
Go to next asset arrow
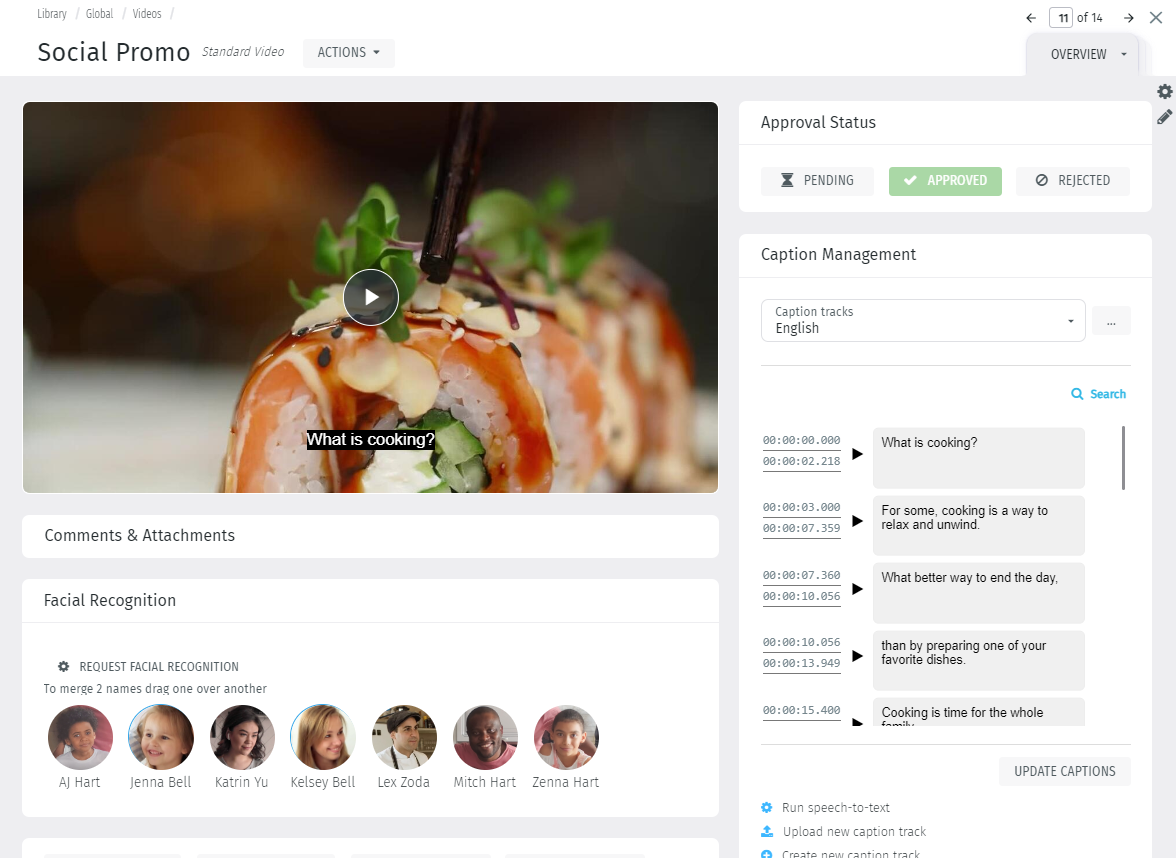click(x=1128, y=18)
